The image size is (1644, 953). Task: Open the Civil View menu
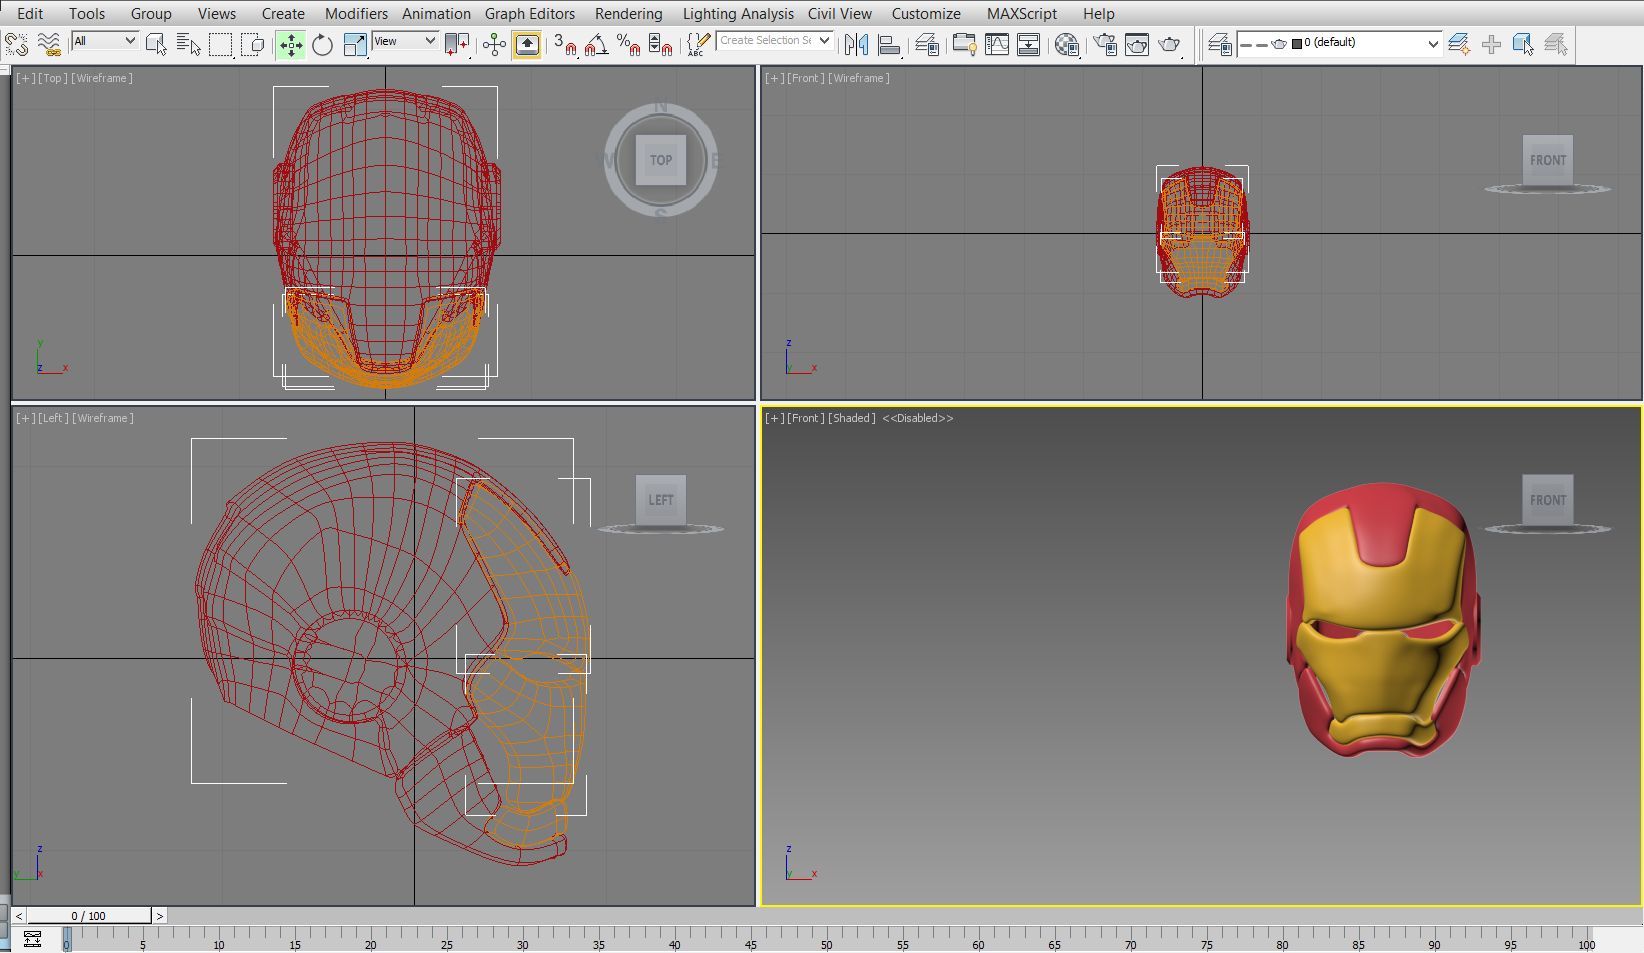[839, 14]
